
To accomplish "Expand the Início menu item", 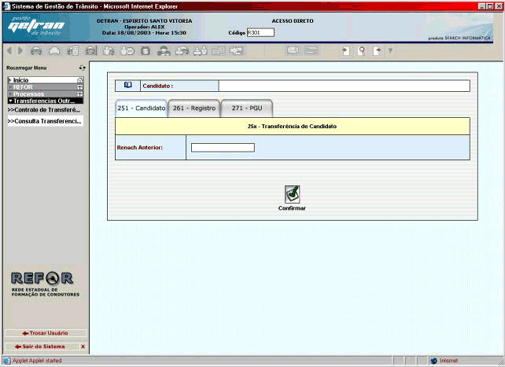I will point(46,80).
